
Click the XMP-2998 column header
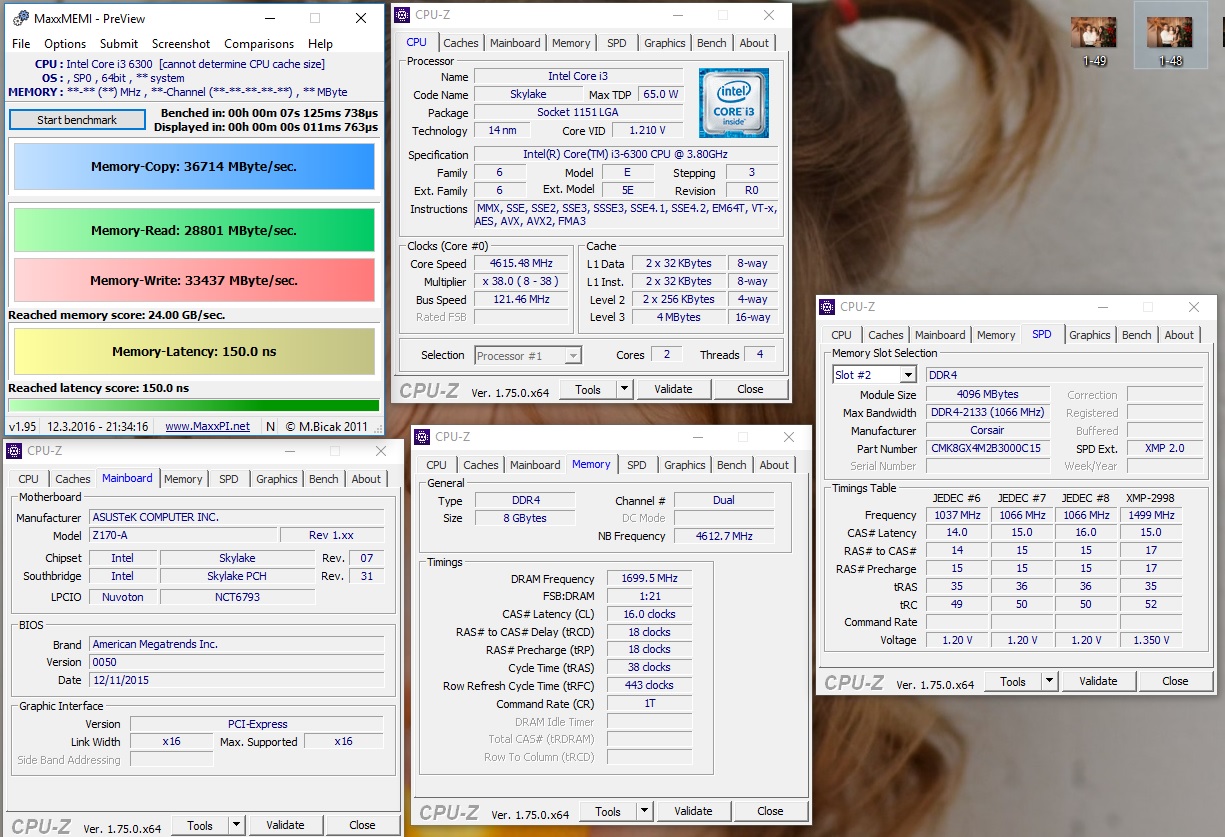[1151, 498]
